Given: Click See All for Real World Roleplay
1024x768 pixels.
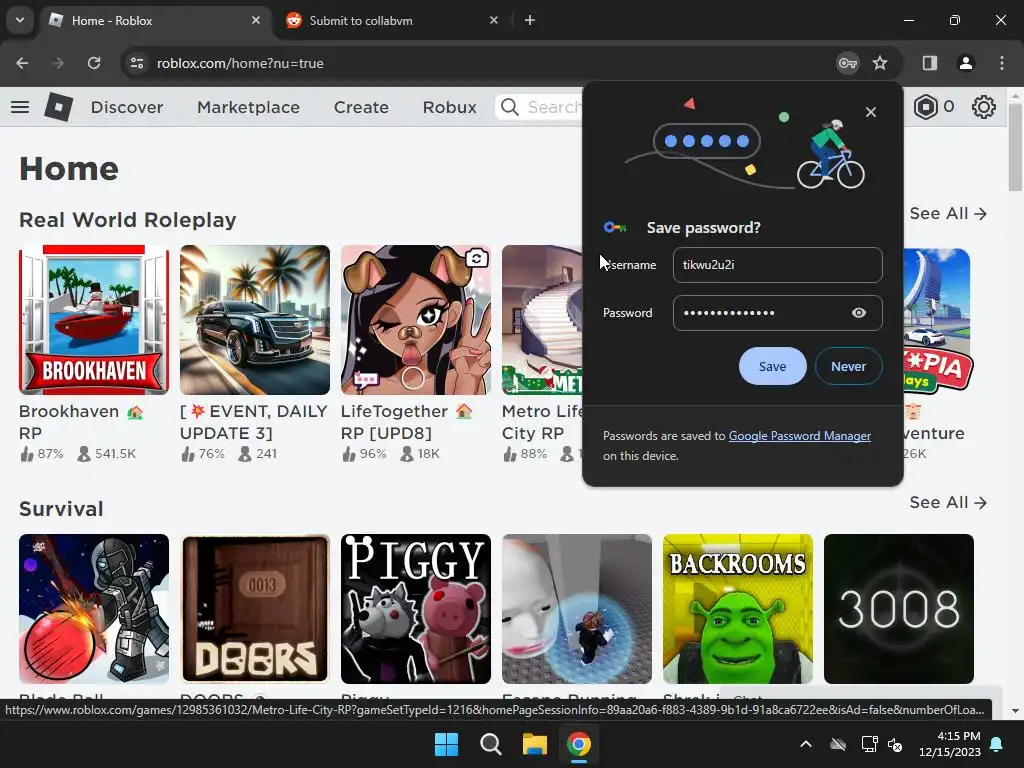Looking at the screenshot, I should pyautogui.click(x=948, y=214).
